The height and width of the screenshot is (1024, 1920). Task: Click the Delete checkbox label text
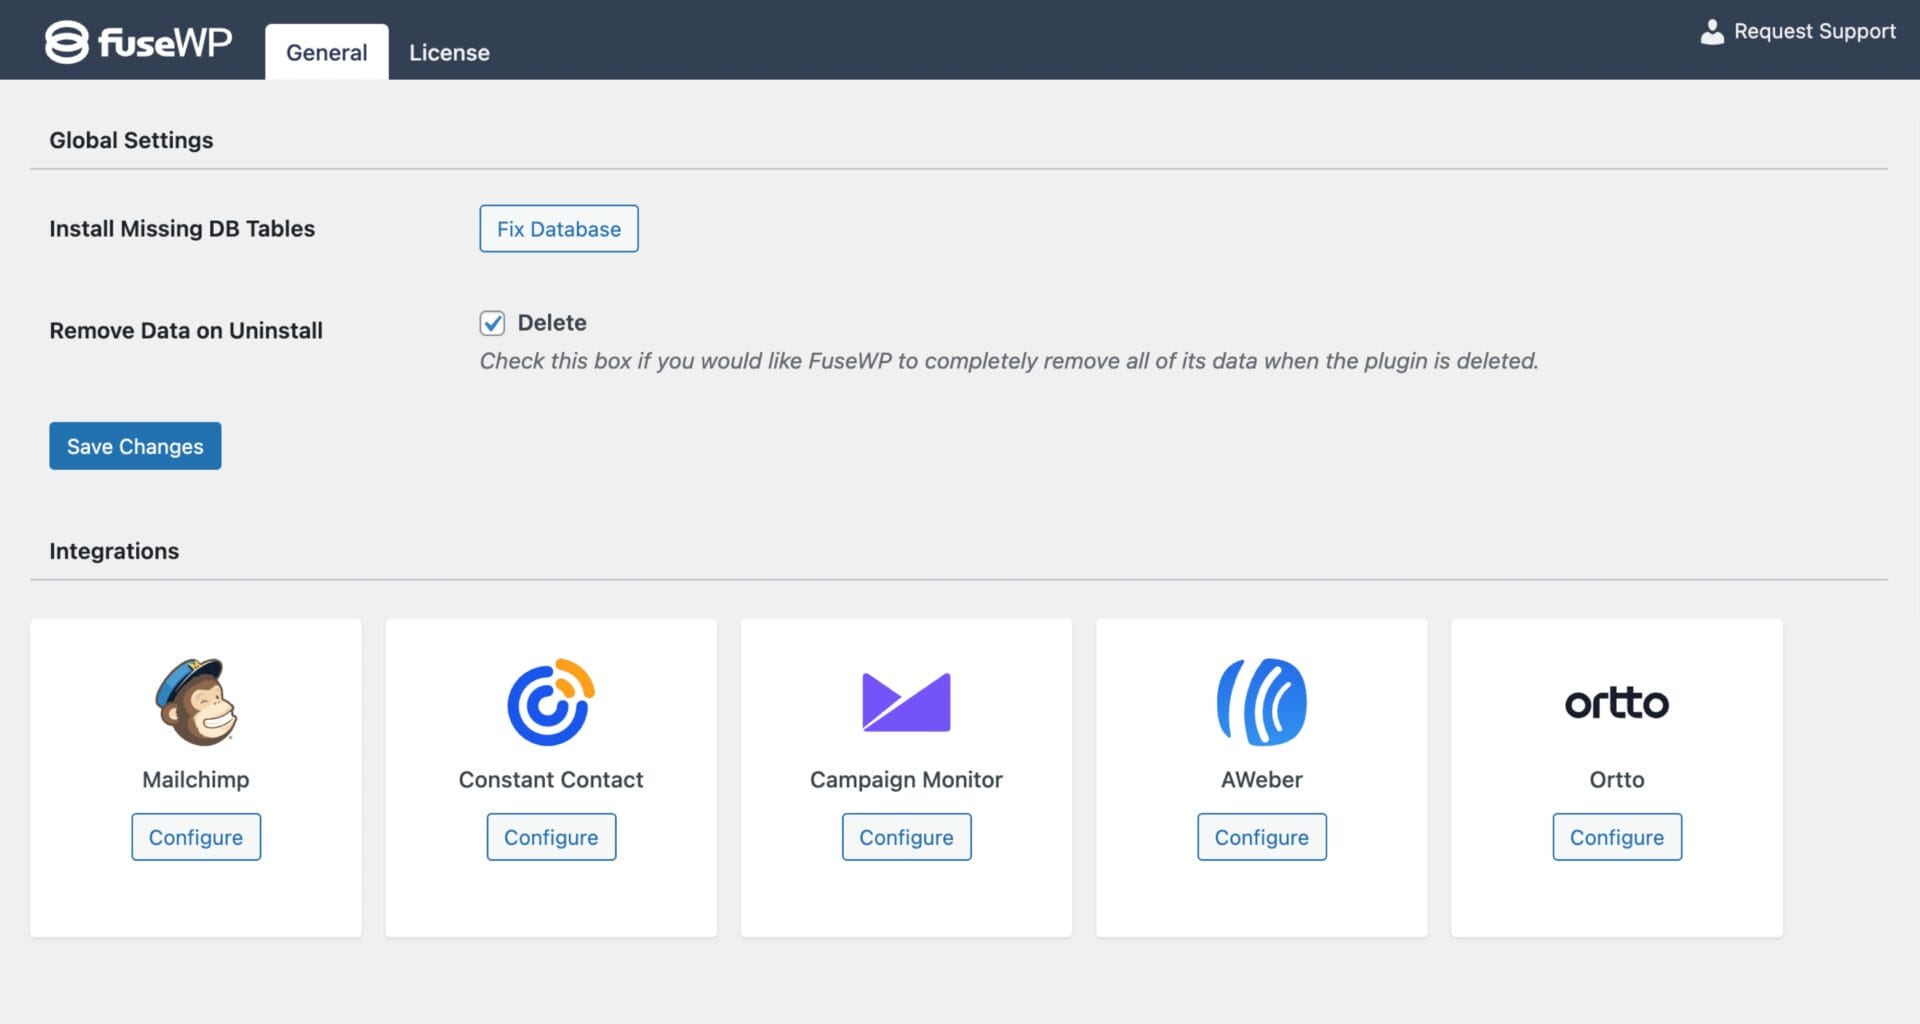coord(552,323)
